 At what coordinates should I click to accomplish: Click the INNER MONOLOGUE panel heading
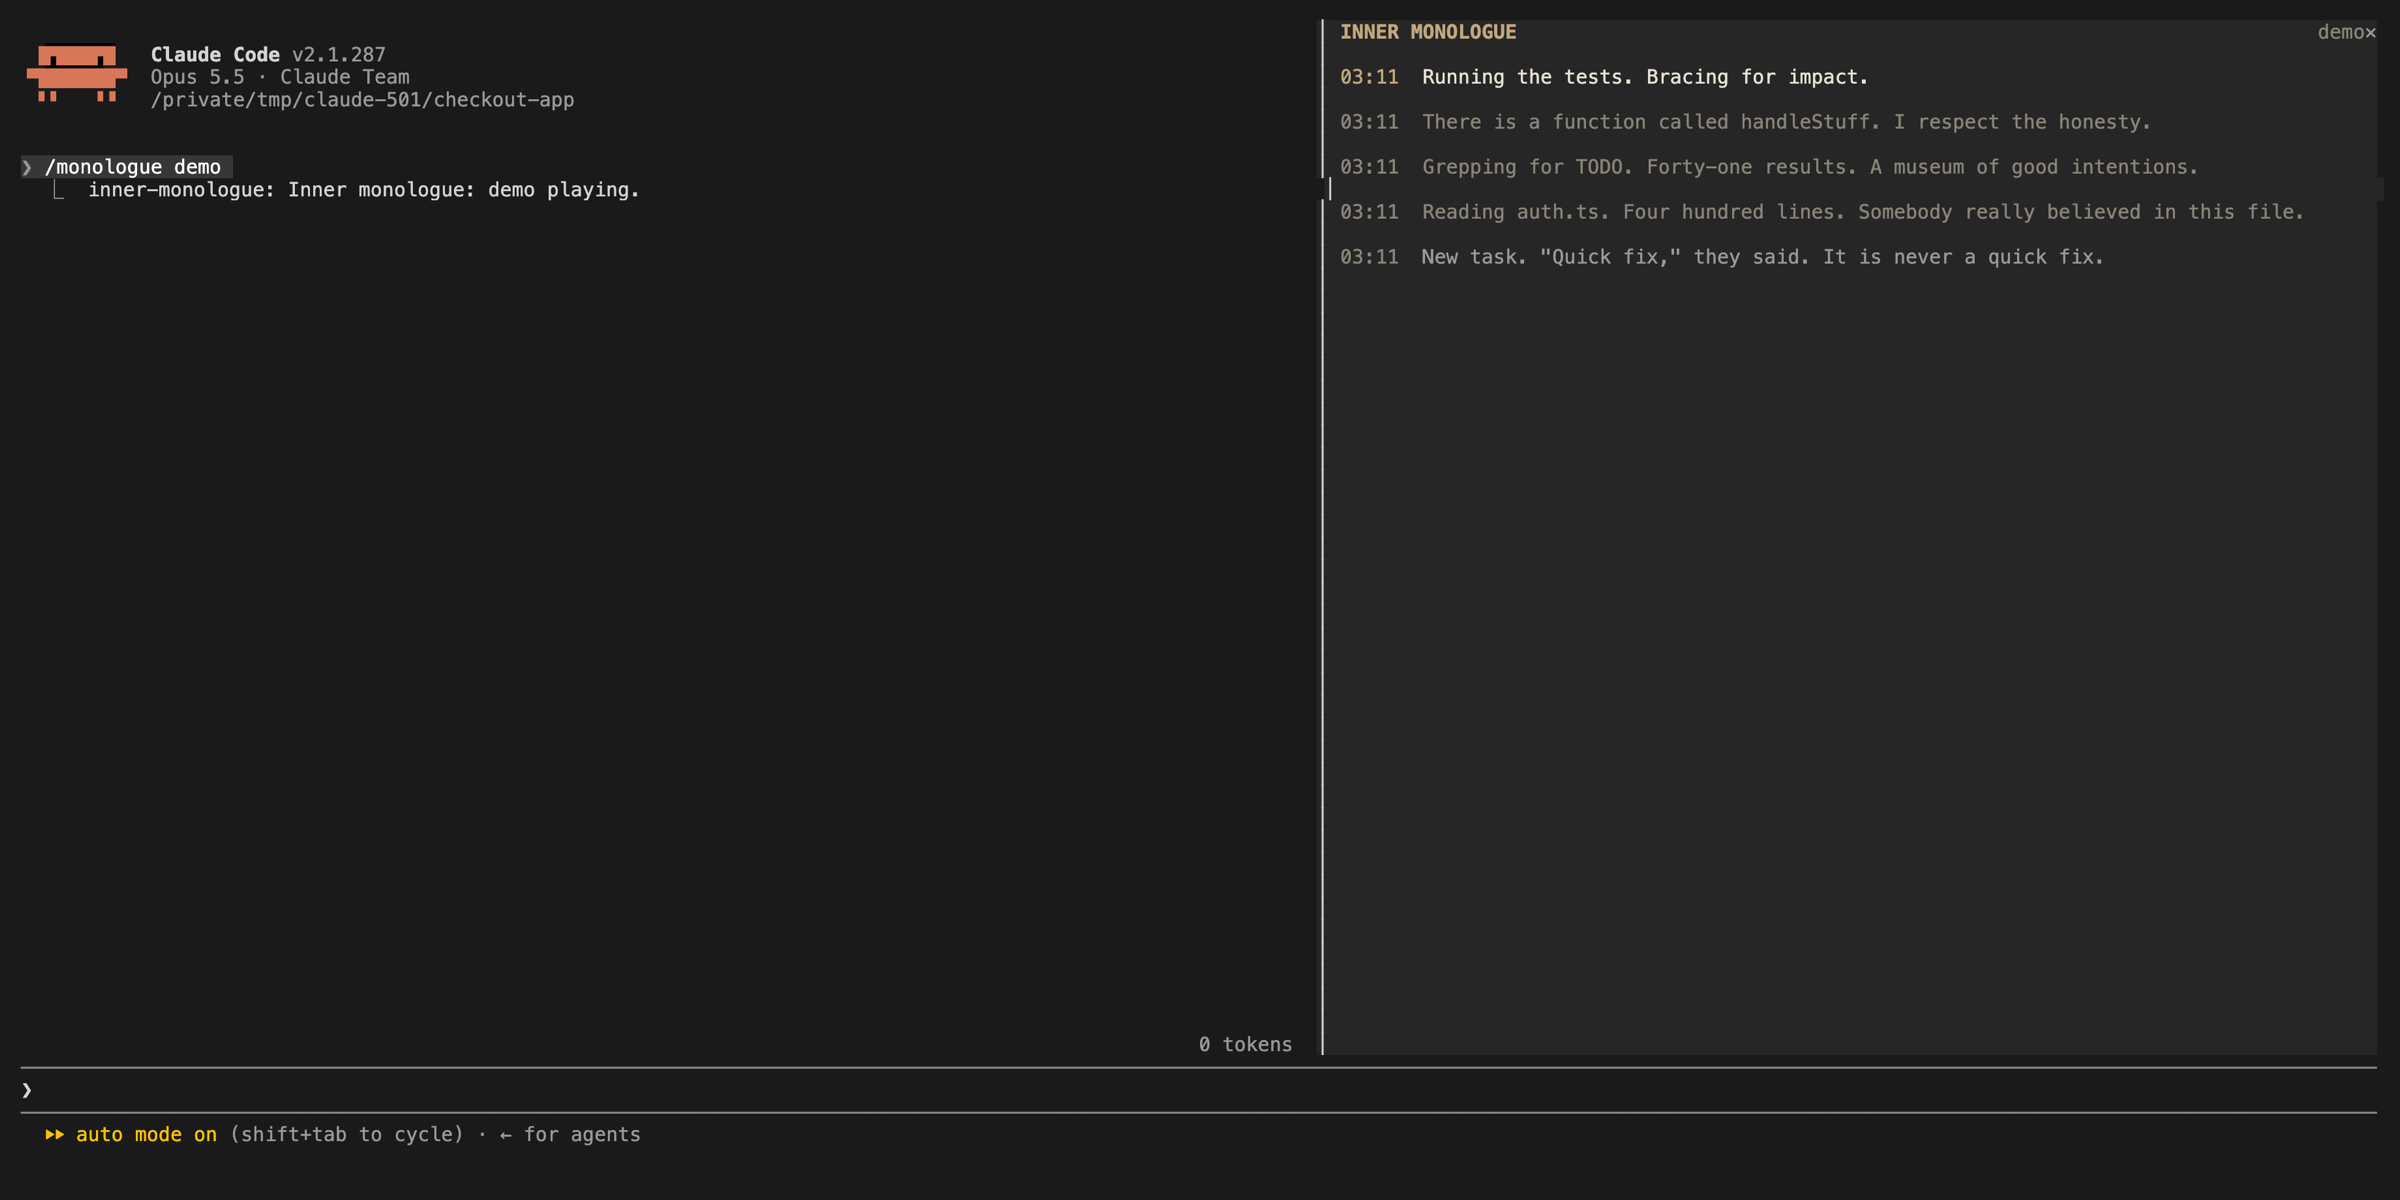pyautogui.click(x=1428, y=32)
